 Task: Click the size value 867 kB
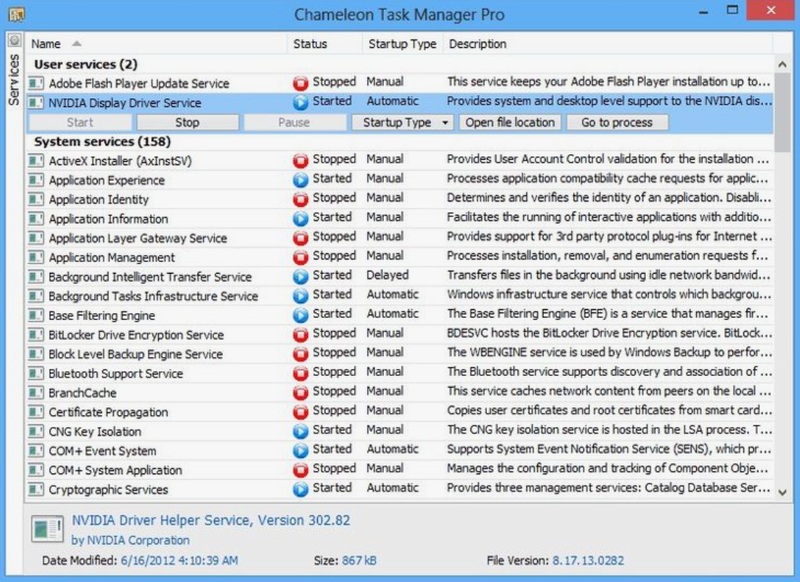359,561
